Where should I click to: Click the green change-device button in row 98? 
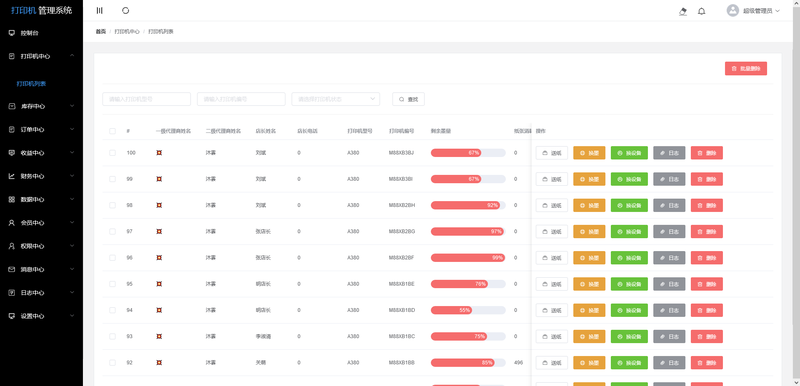(629, 205)
